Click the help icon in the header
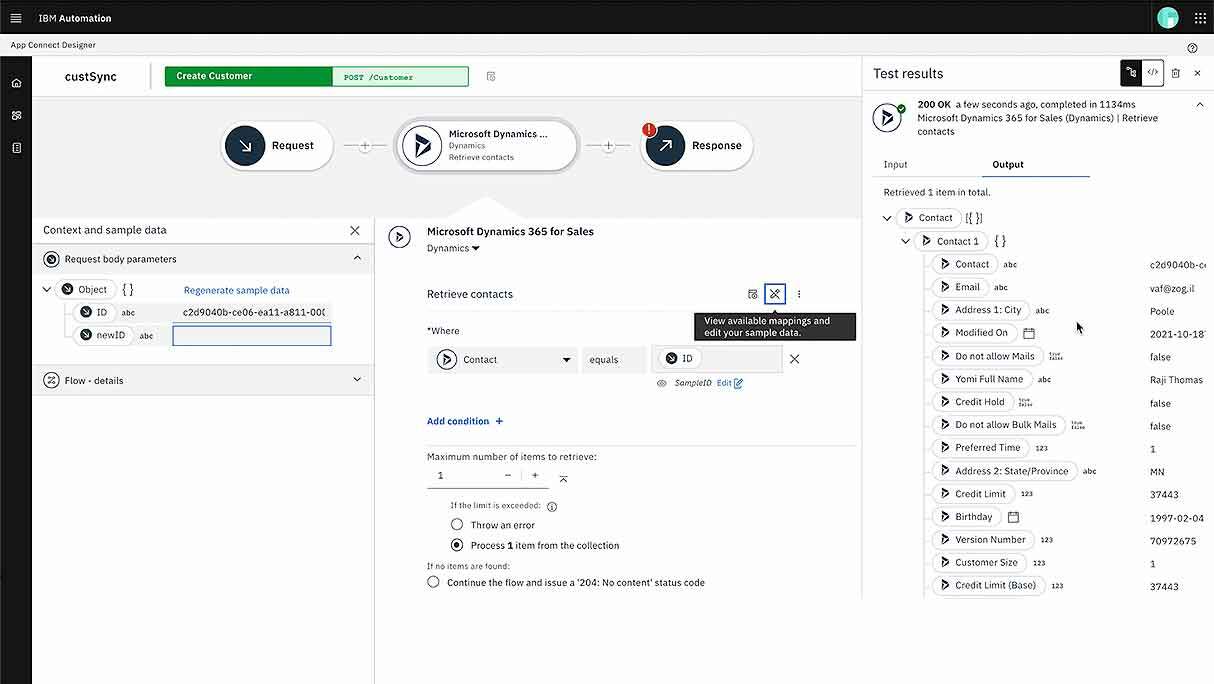 click(x=1190, y=46)
